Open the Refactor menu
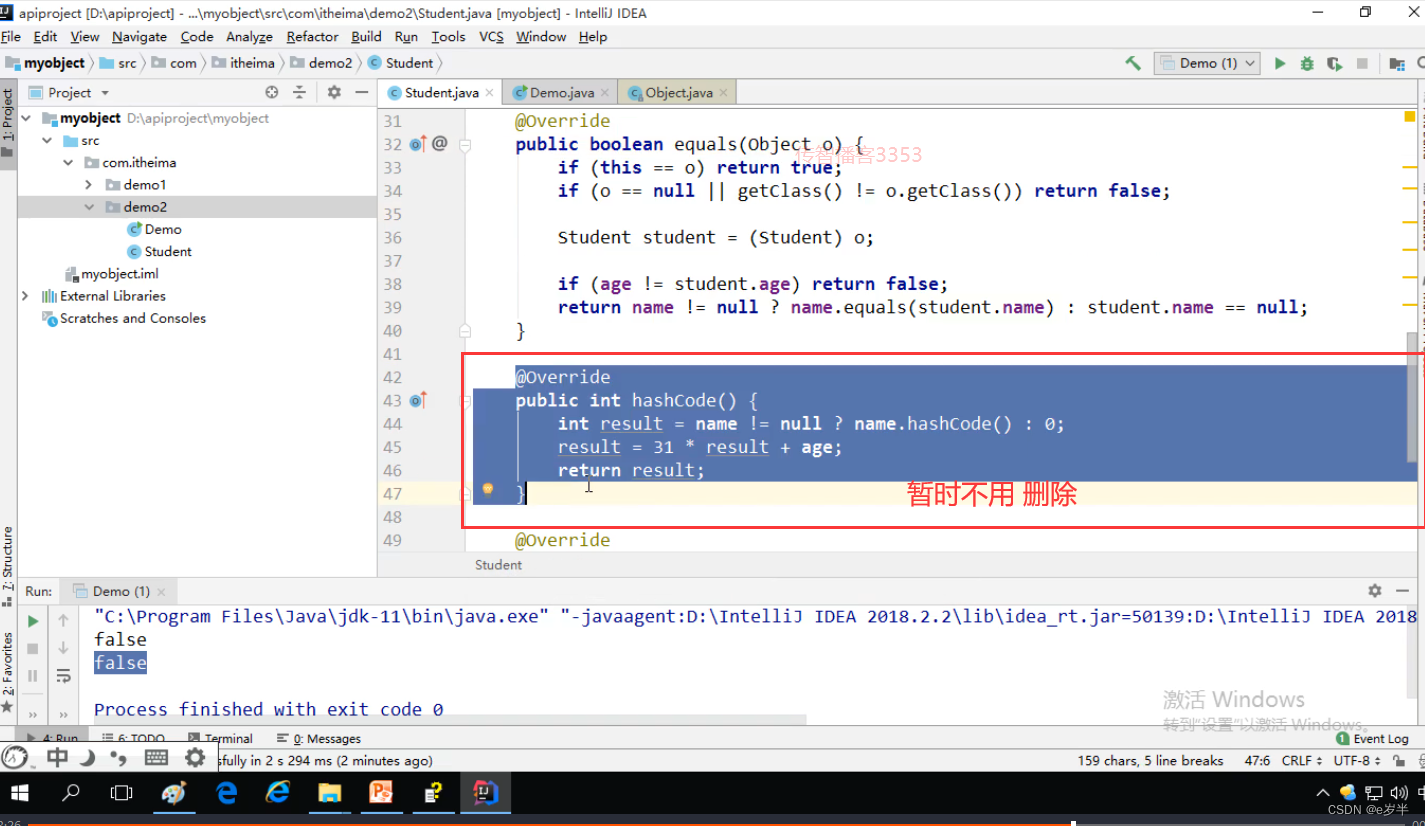This screenshot has height=826, width=1425. click(x=312, y=36)
